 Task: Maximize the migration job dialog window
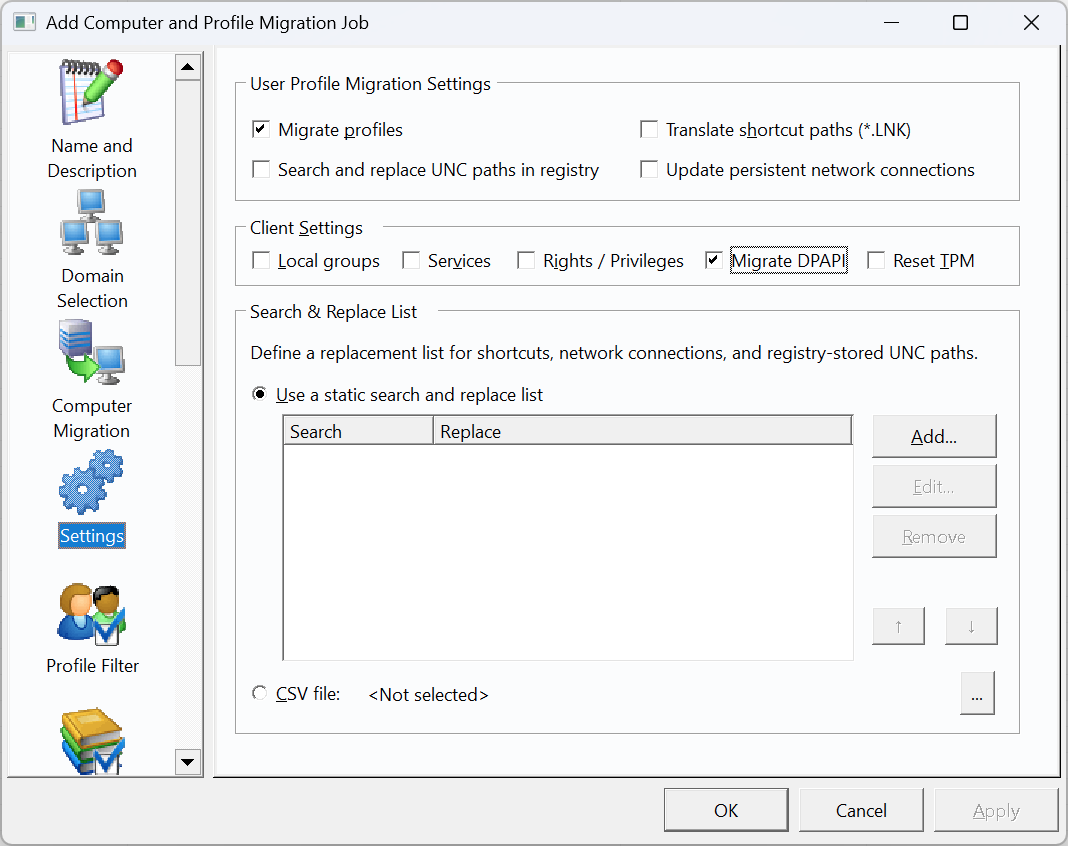click(960, 22)
